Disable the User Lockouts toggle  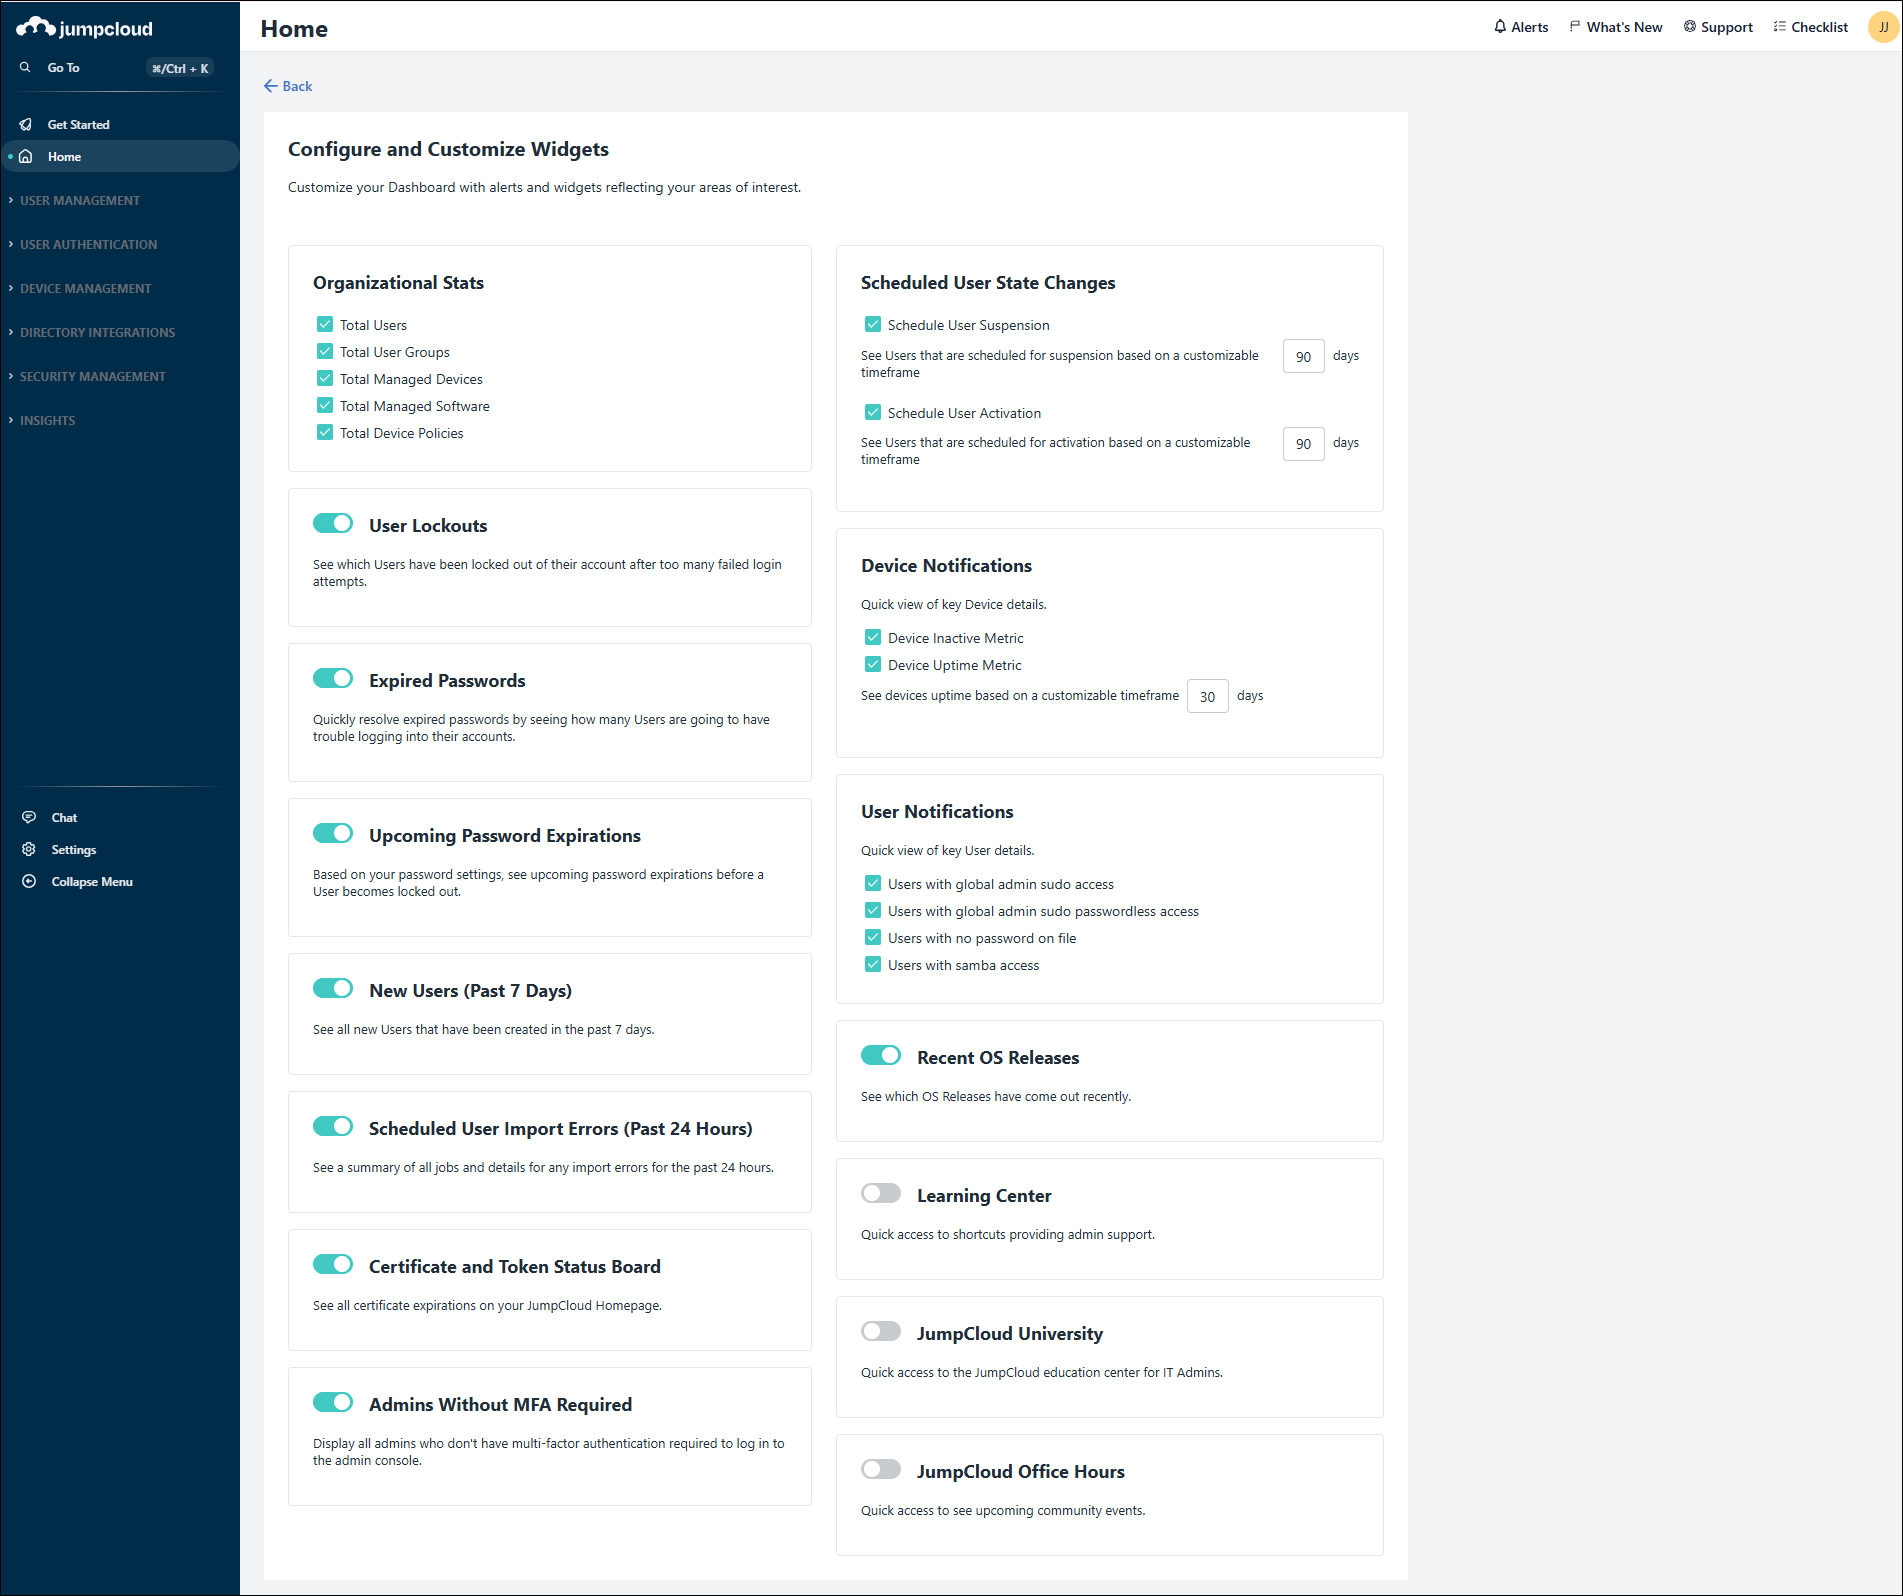333,523
